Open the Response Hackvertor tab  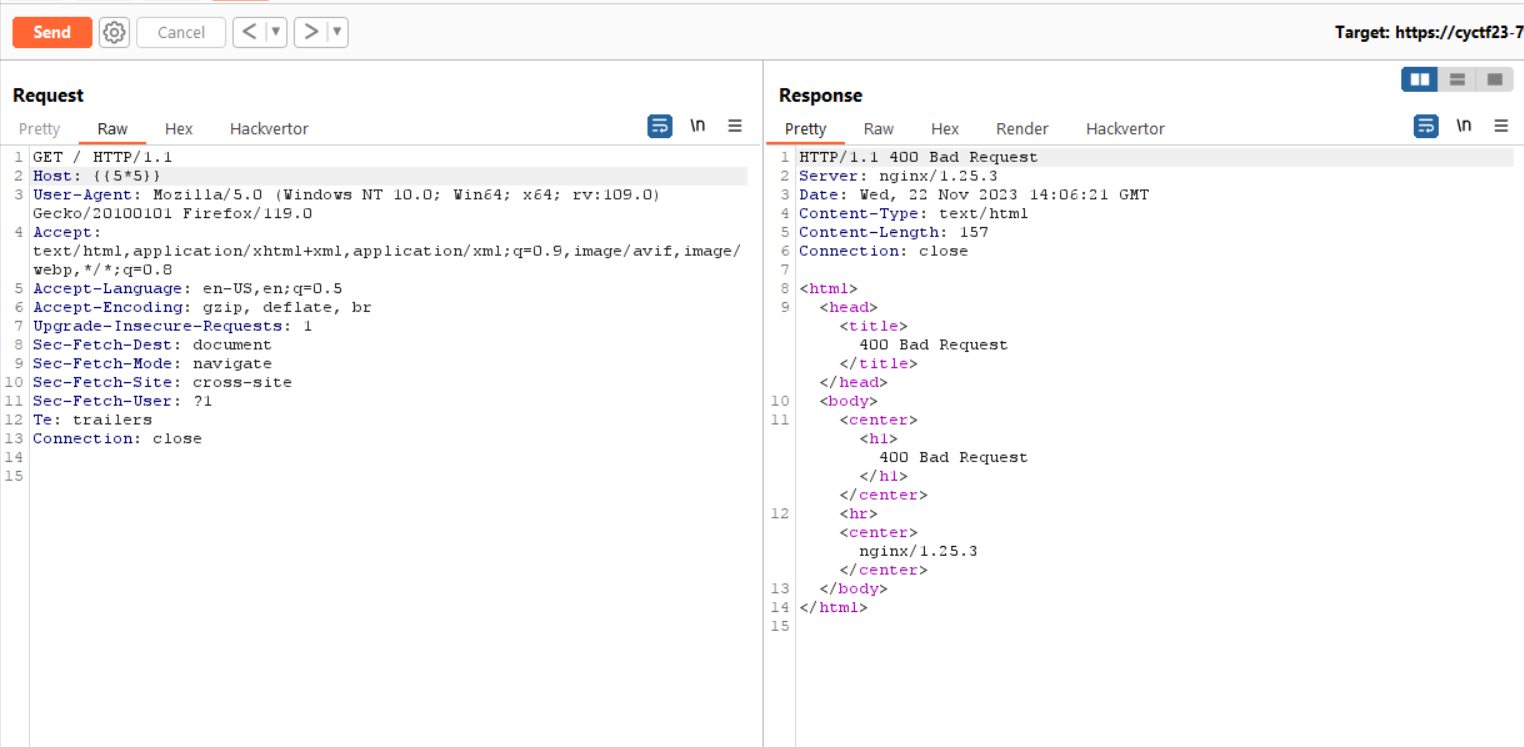click(1125, 129)
